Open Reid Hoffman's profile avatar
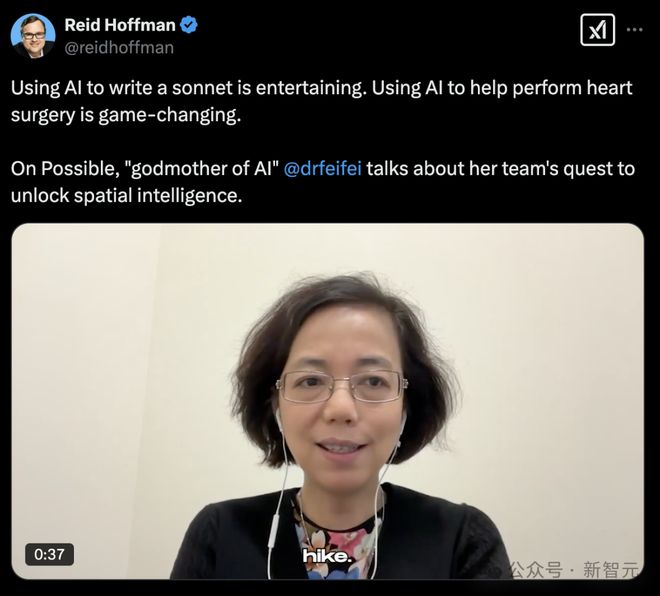This screenshot has height=596, width=660. click(x=33, y=35)
